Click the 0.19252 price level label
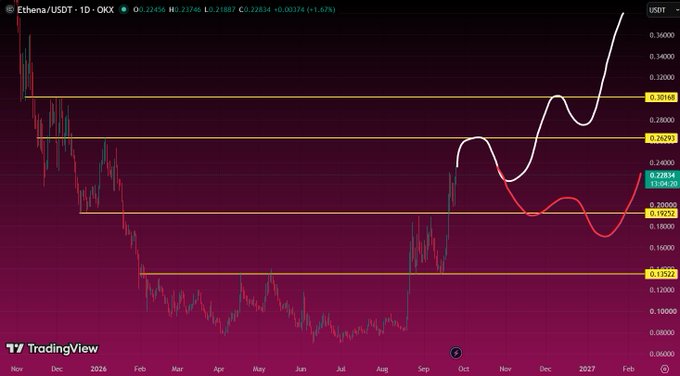 click(661, 213)
